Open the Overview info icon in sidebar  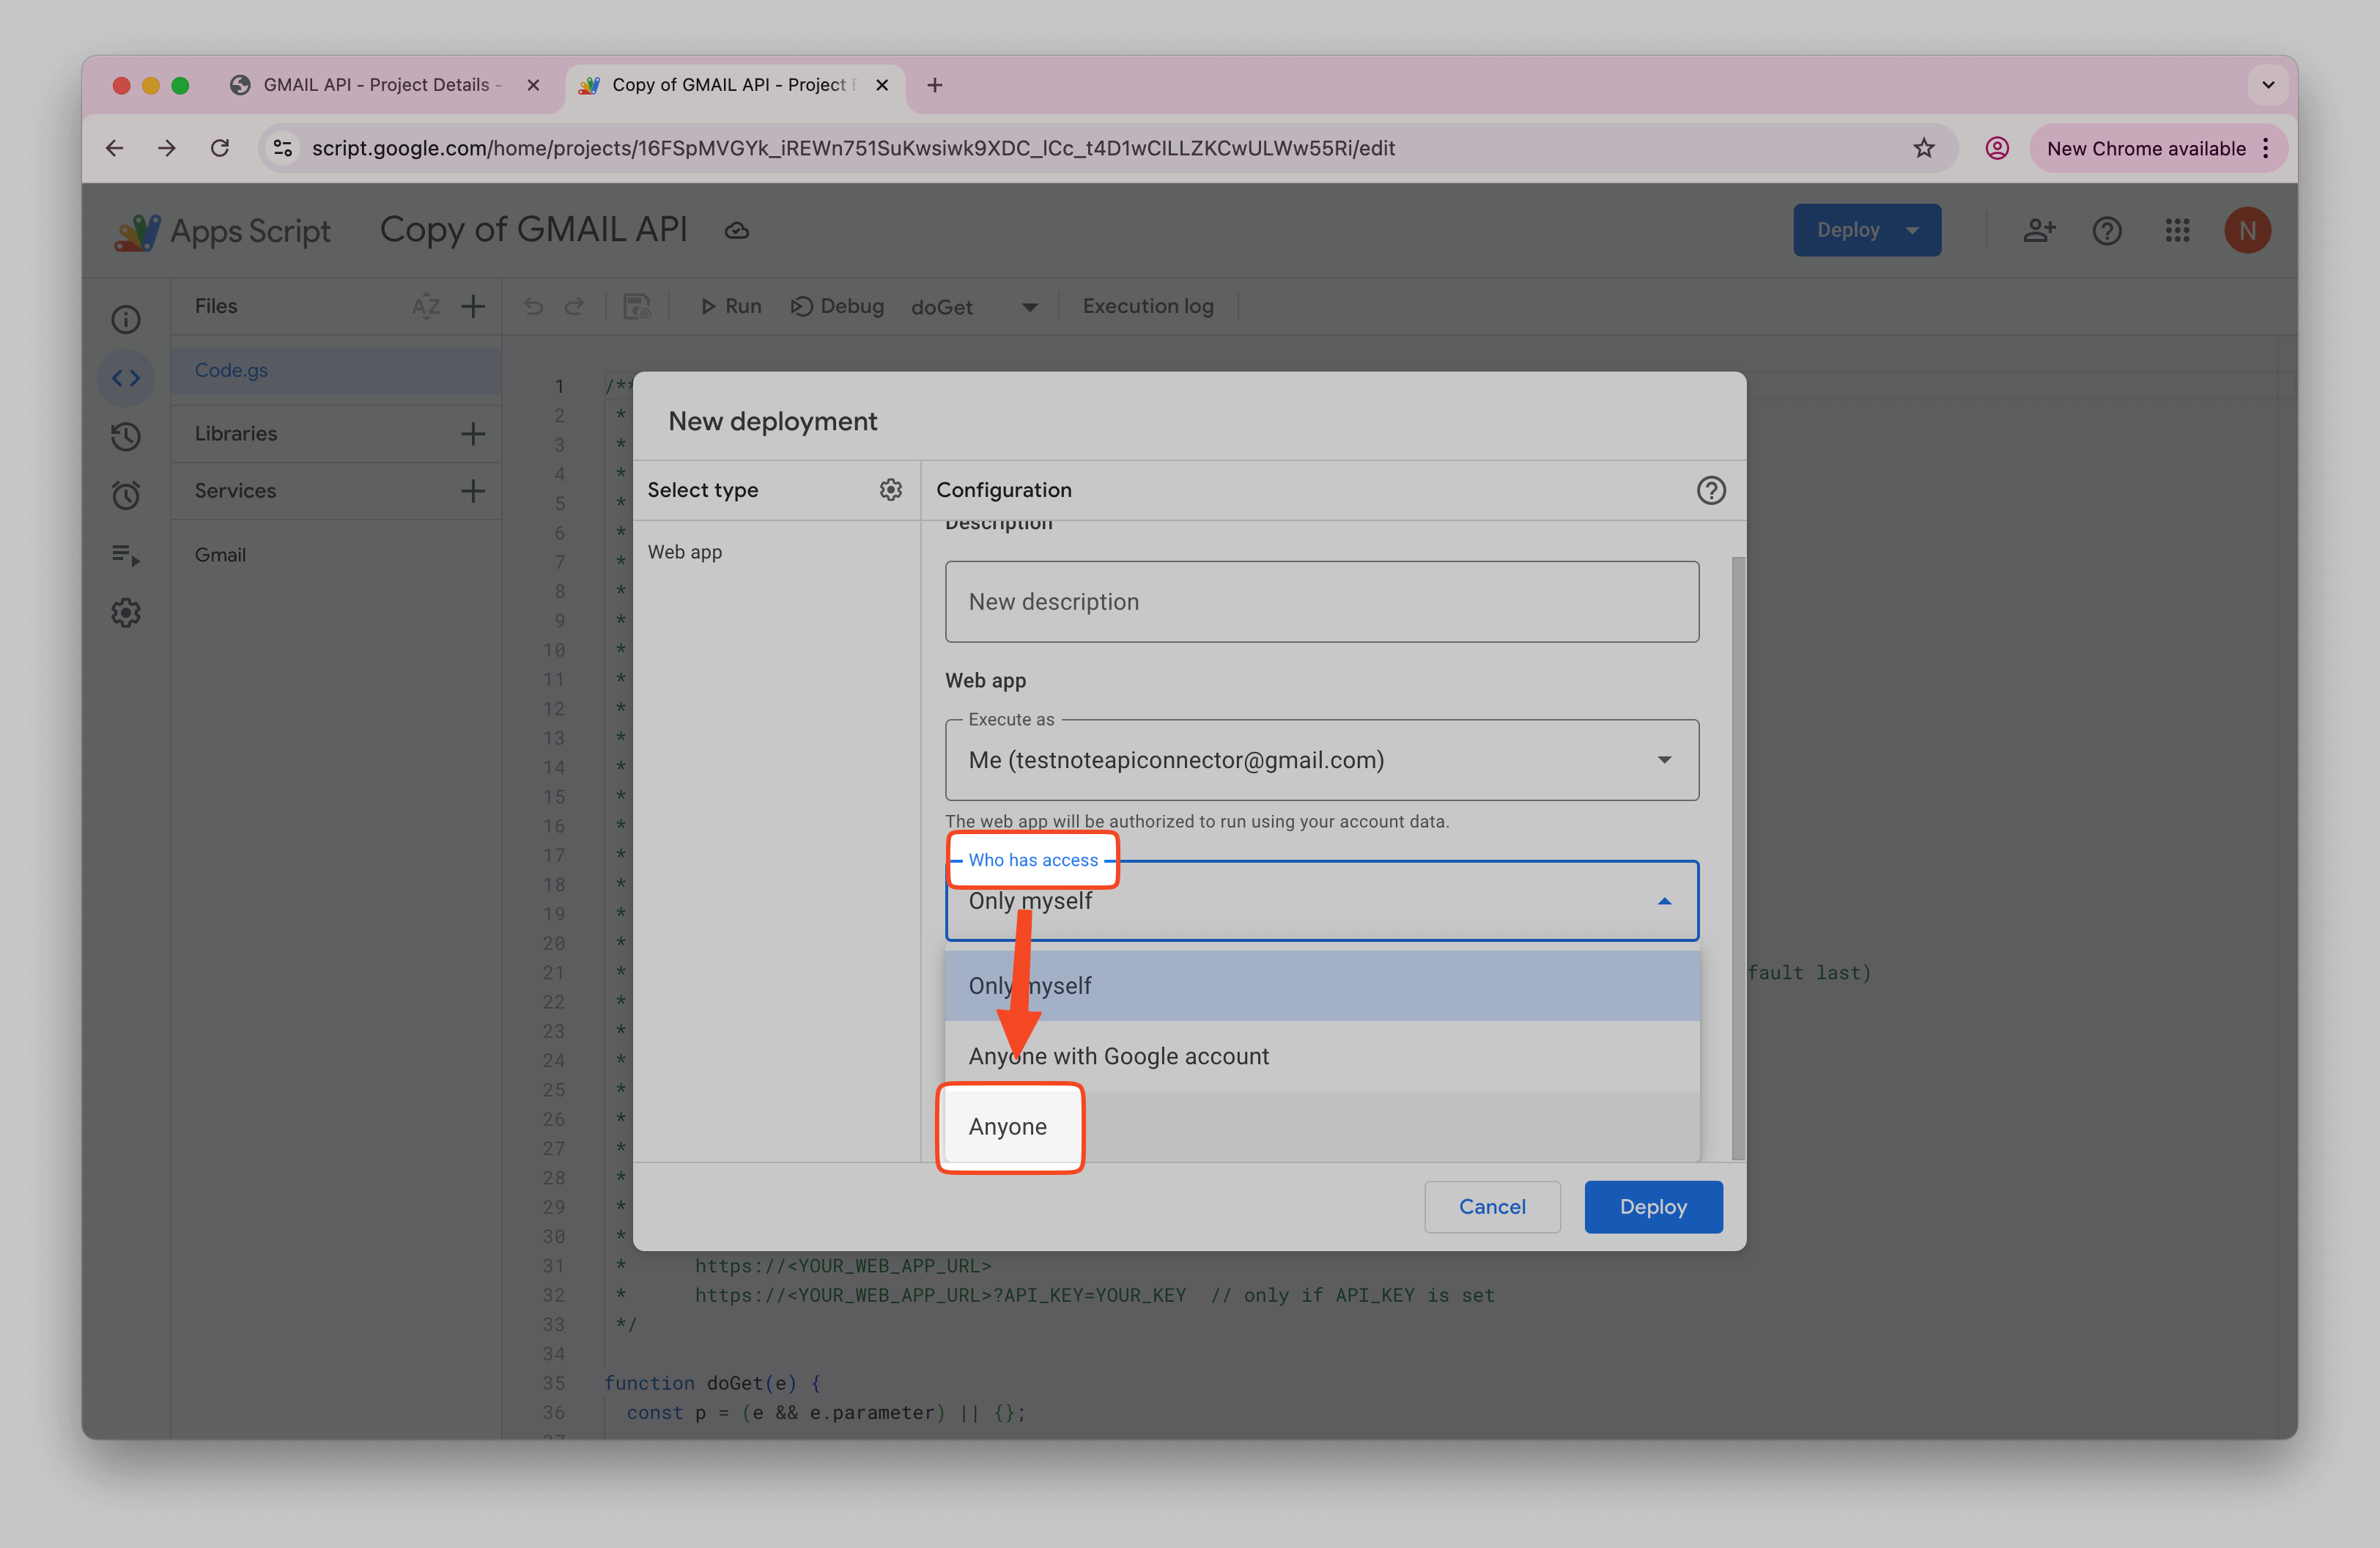(x=126, y=319)
